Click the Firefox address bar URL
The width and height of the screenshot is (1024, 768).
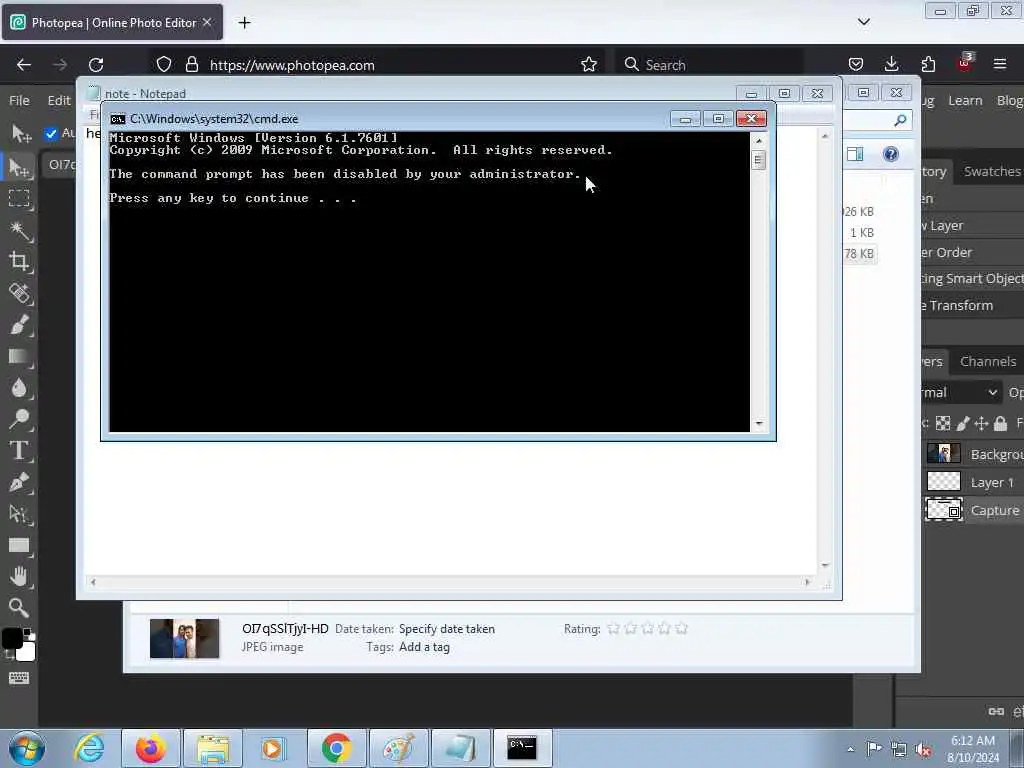tap(292, 65)
